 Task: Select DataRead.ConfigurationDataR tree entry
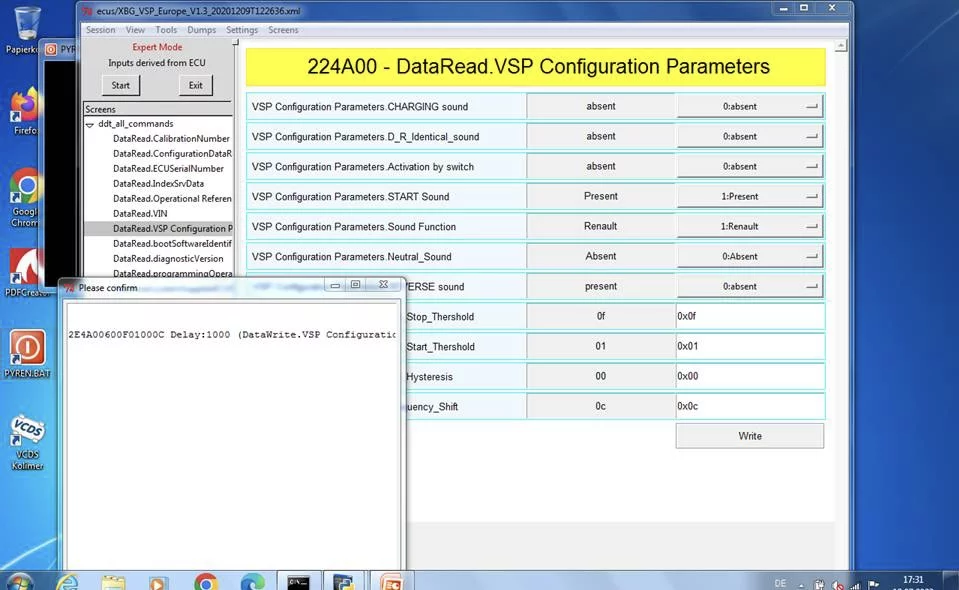[x=172, y=153]
